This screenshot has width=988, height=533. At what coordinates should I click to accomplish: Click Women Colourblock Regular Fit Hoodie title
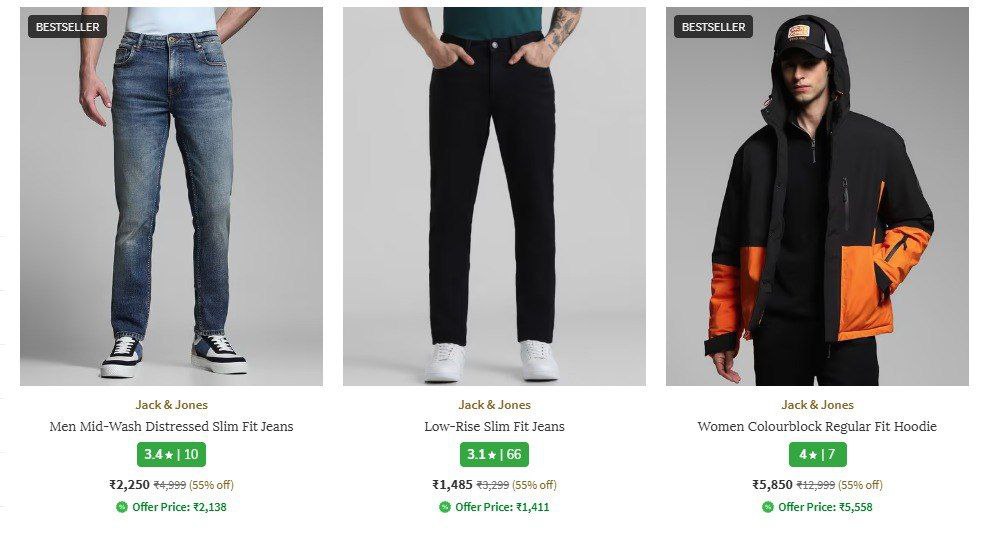tap(817, 427)
